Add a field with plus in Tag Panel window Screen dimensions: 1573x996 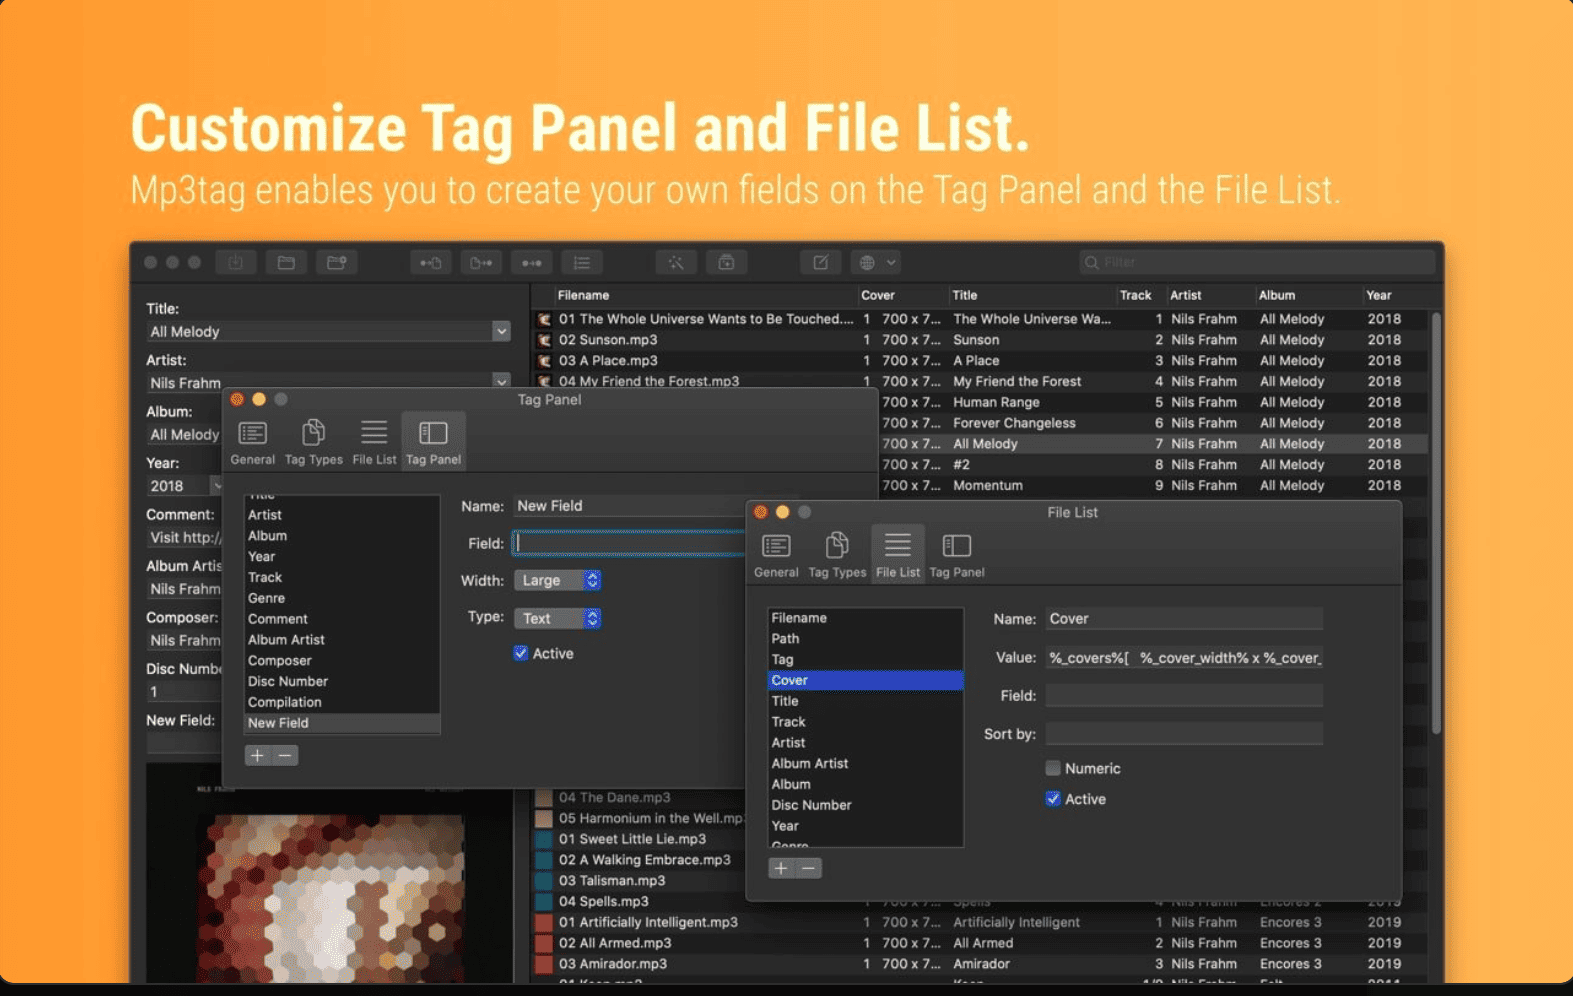point(258,755)
